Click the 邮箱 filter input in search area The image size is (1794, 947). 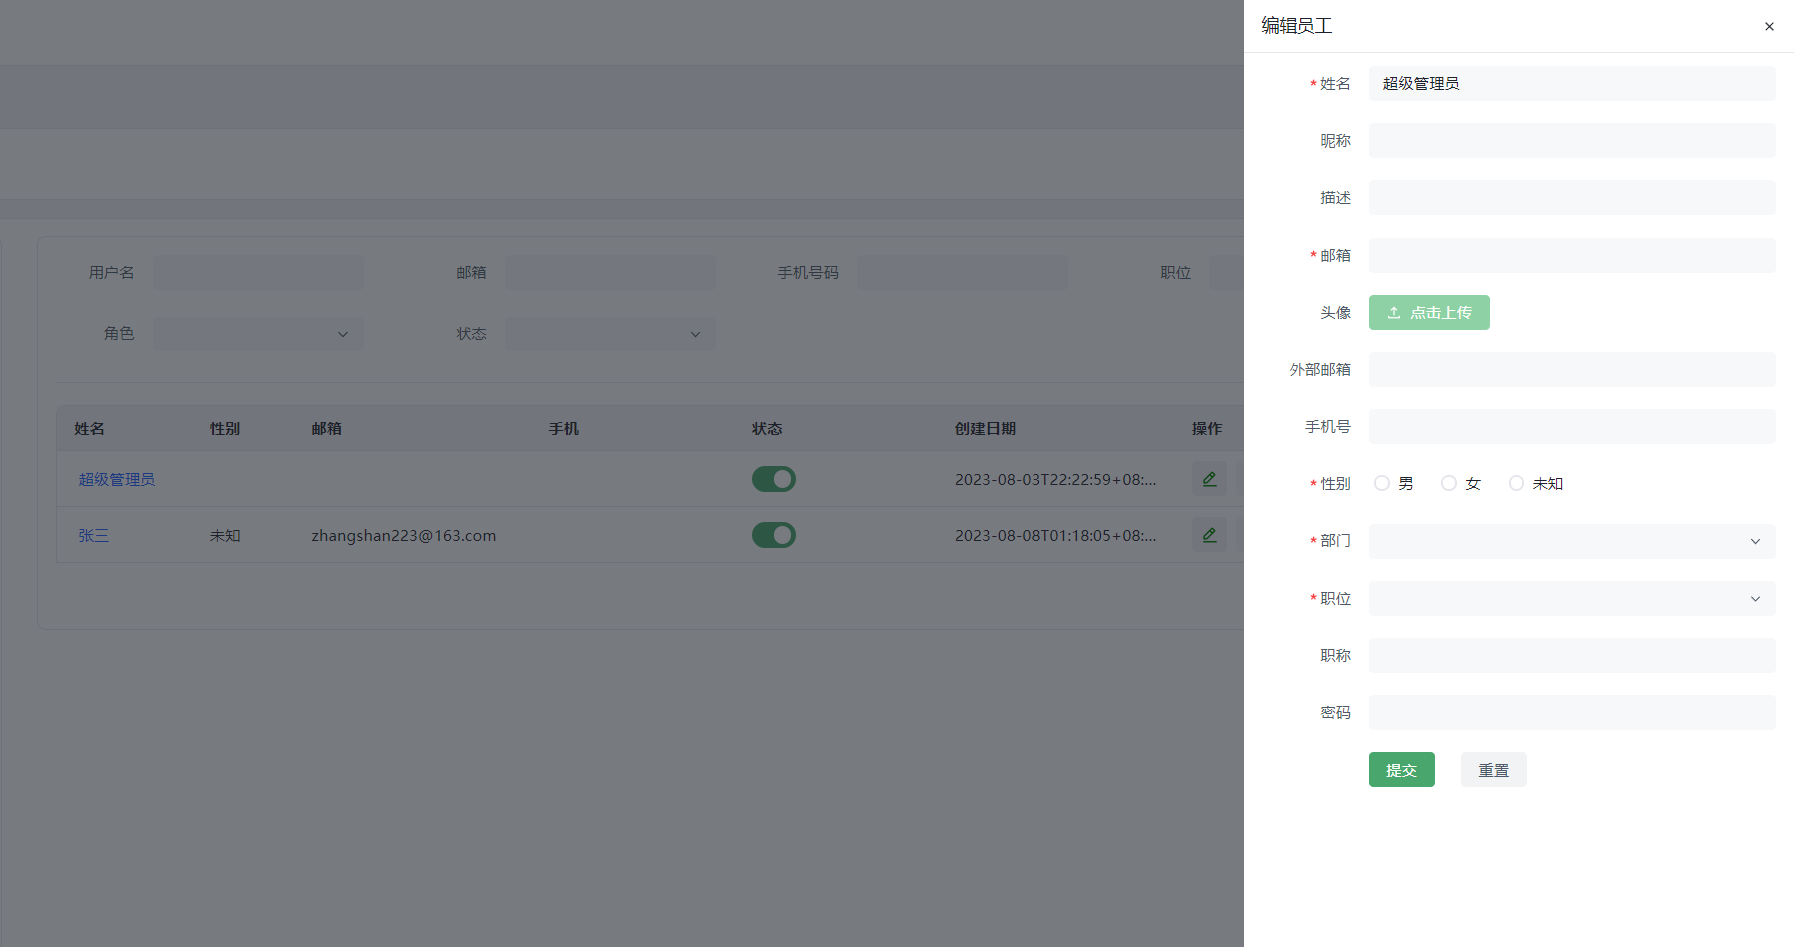coord(610,272)
